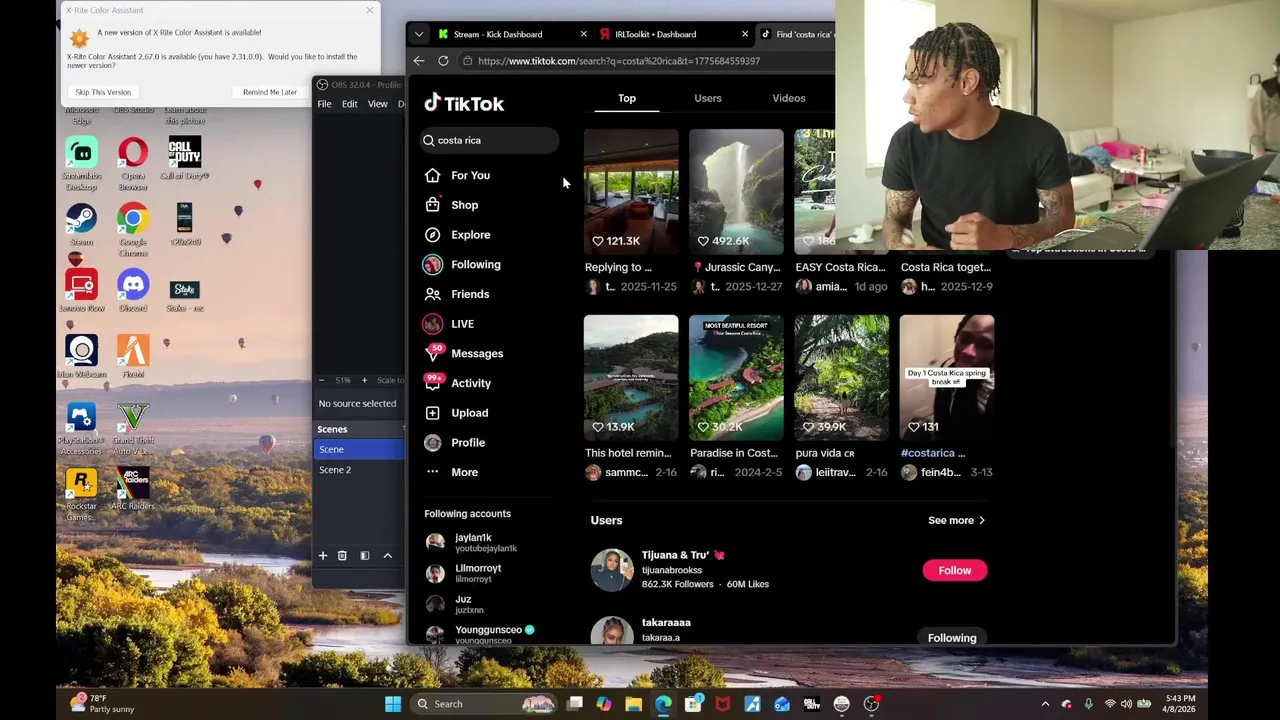The width and height of the screenshot is (1280, 720).
Task: Click the TikTok logo
Action: point(464,103)
